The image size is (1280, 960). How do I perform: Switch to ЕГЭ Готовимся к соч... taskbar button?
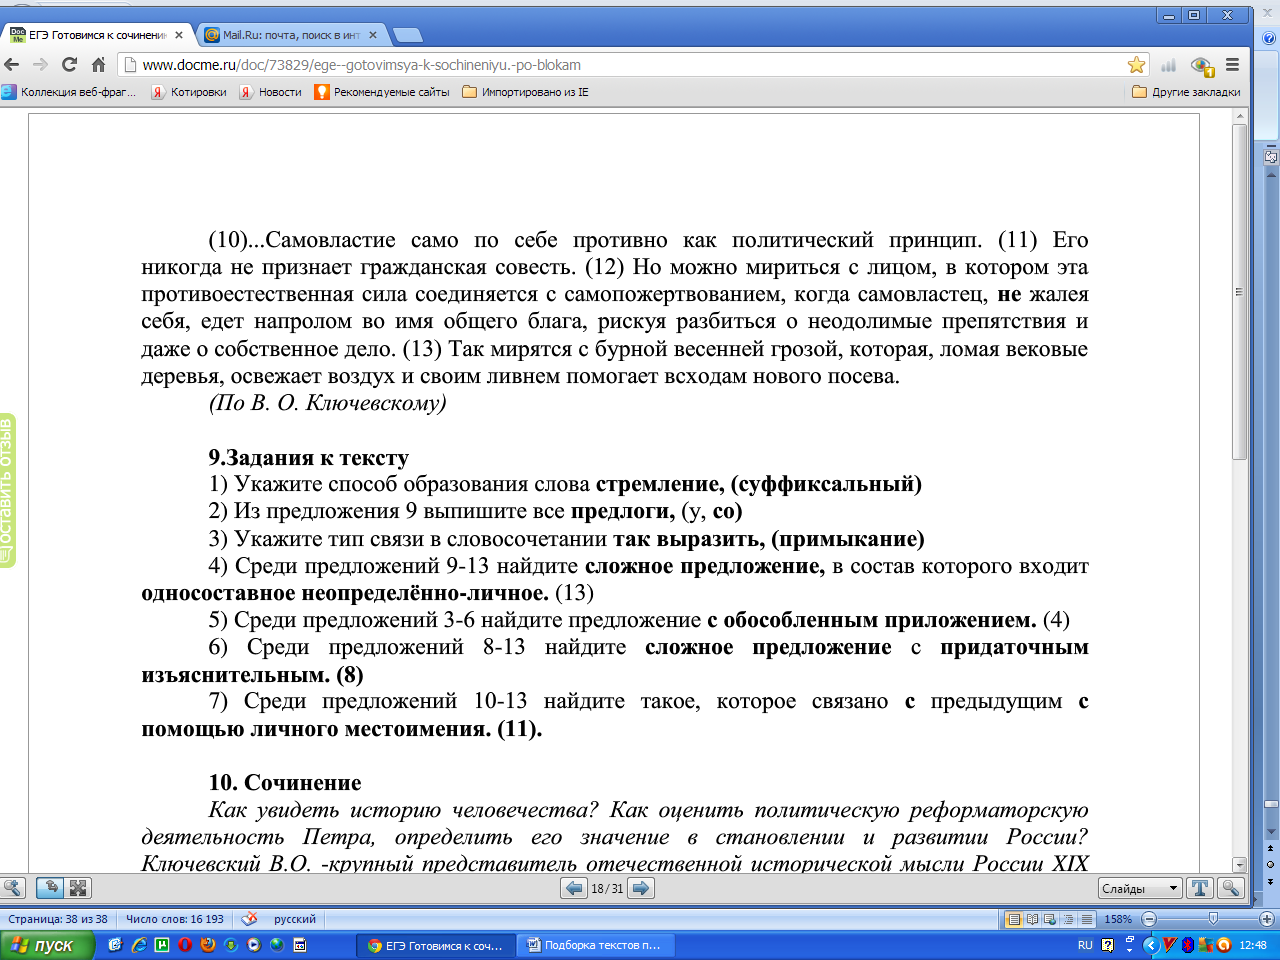click(436, 945)
